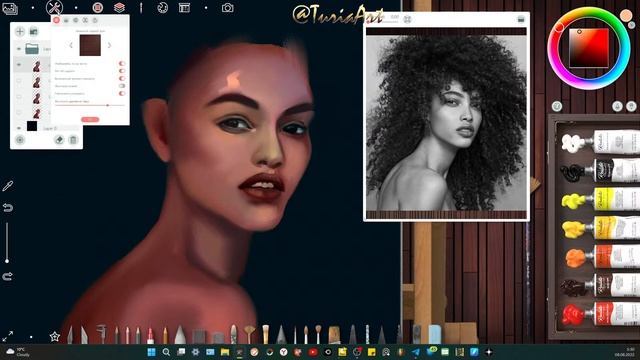Select the fourth tab in settings popup
Viewport: 640px width, 360px height.
click(x=85, y=20)
